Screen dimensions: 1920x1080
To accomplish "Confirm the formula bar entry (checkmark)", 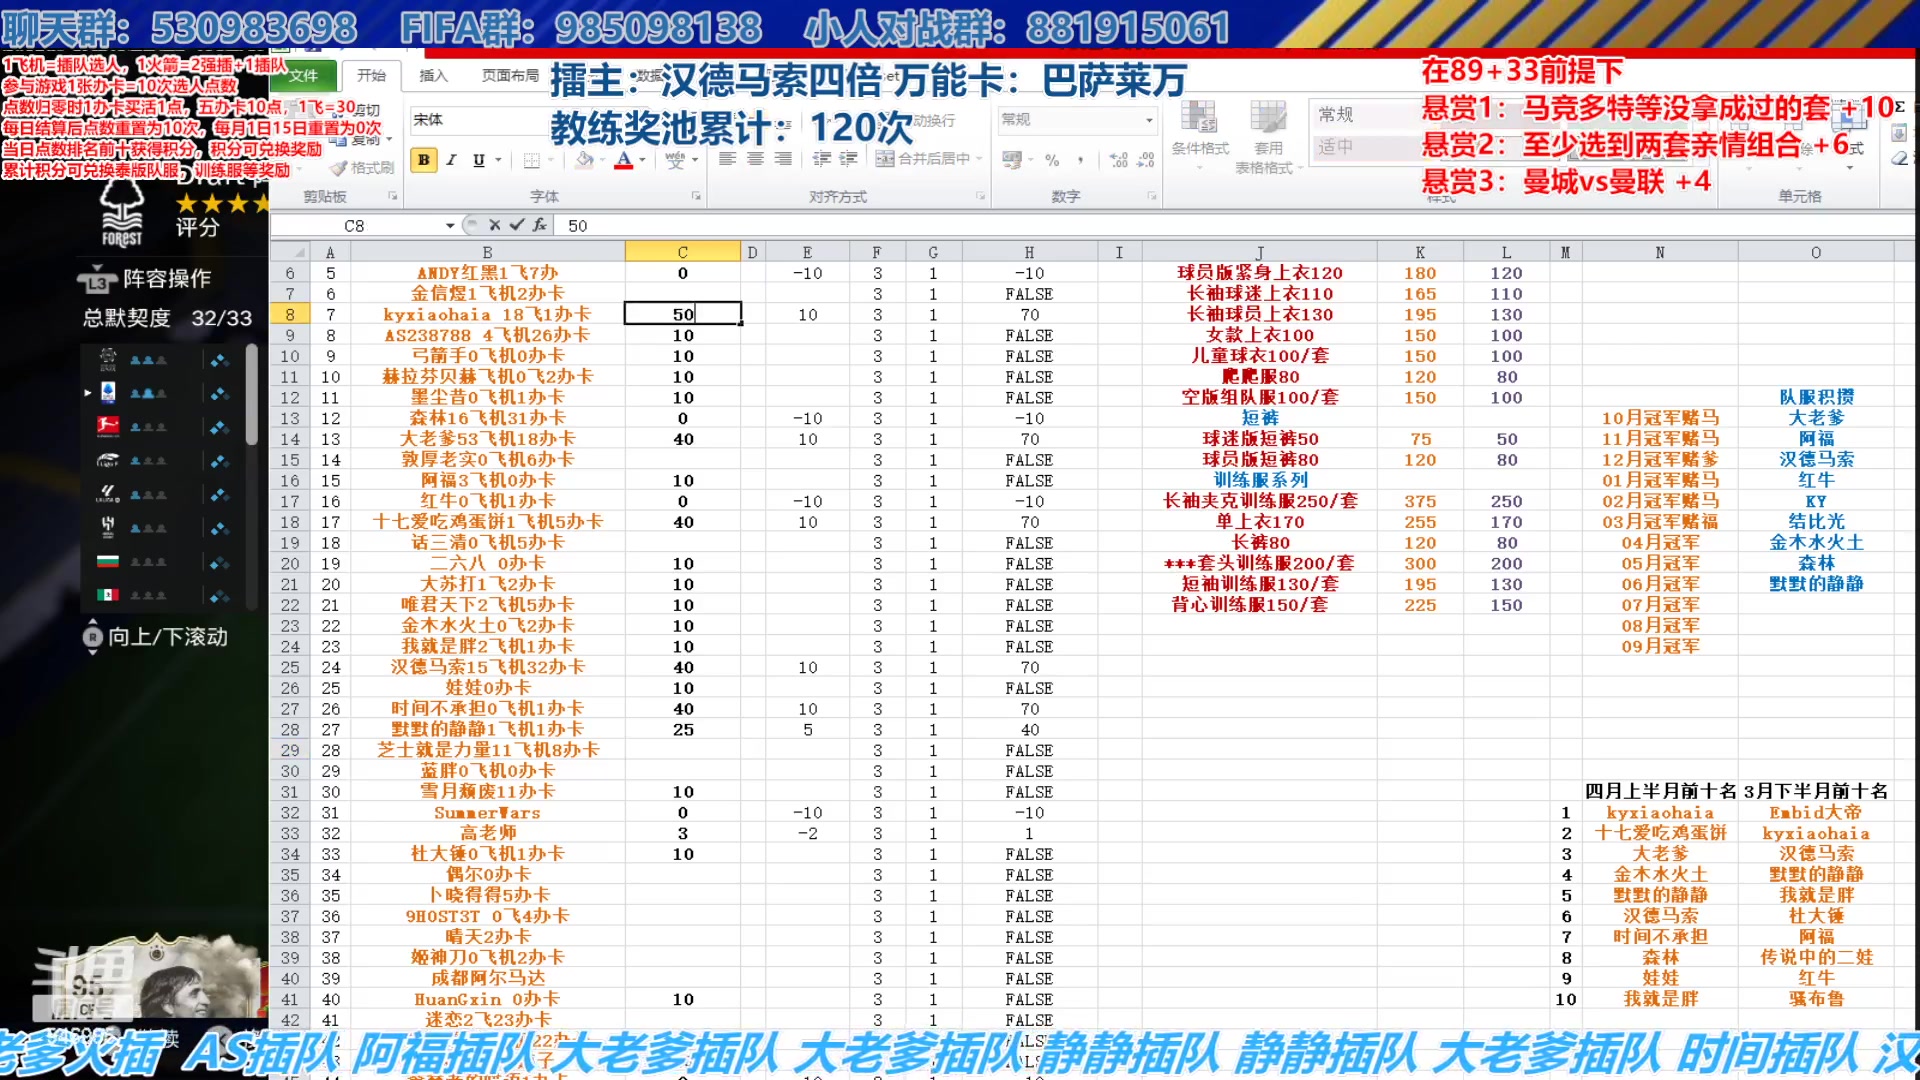I will coord(517,225).
